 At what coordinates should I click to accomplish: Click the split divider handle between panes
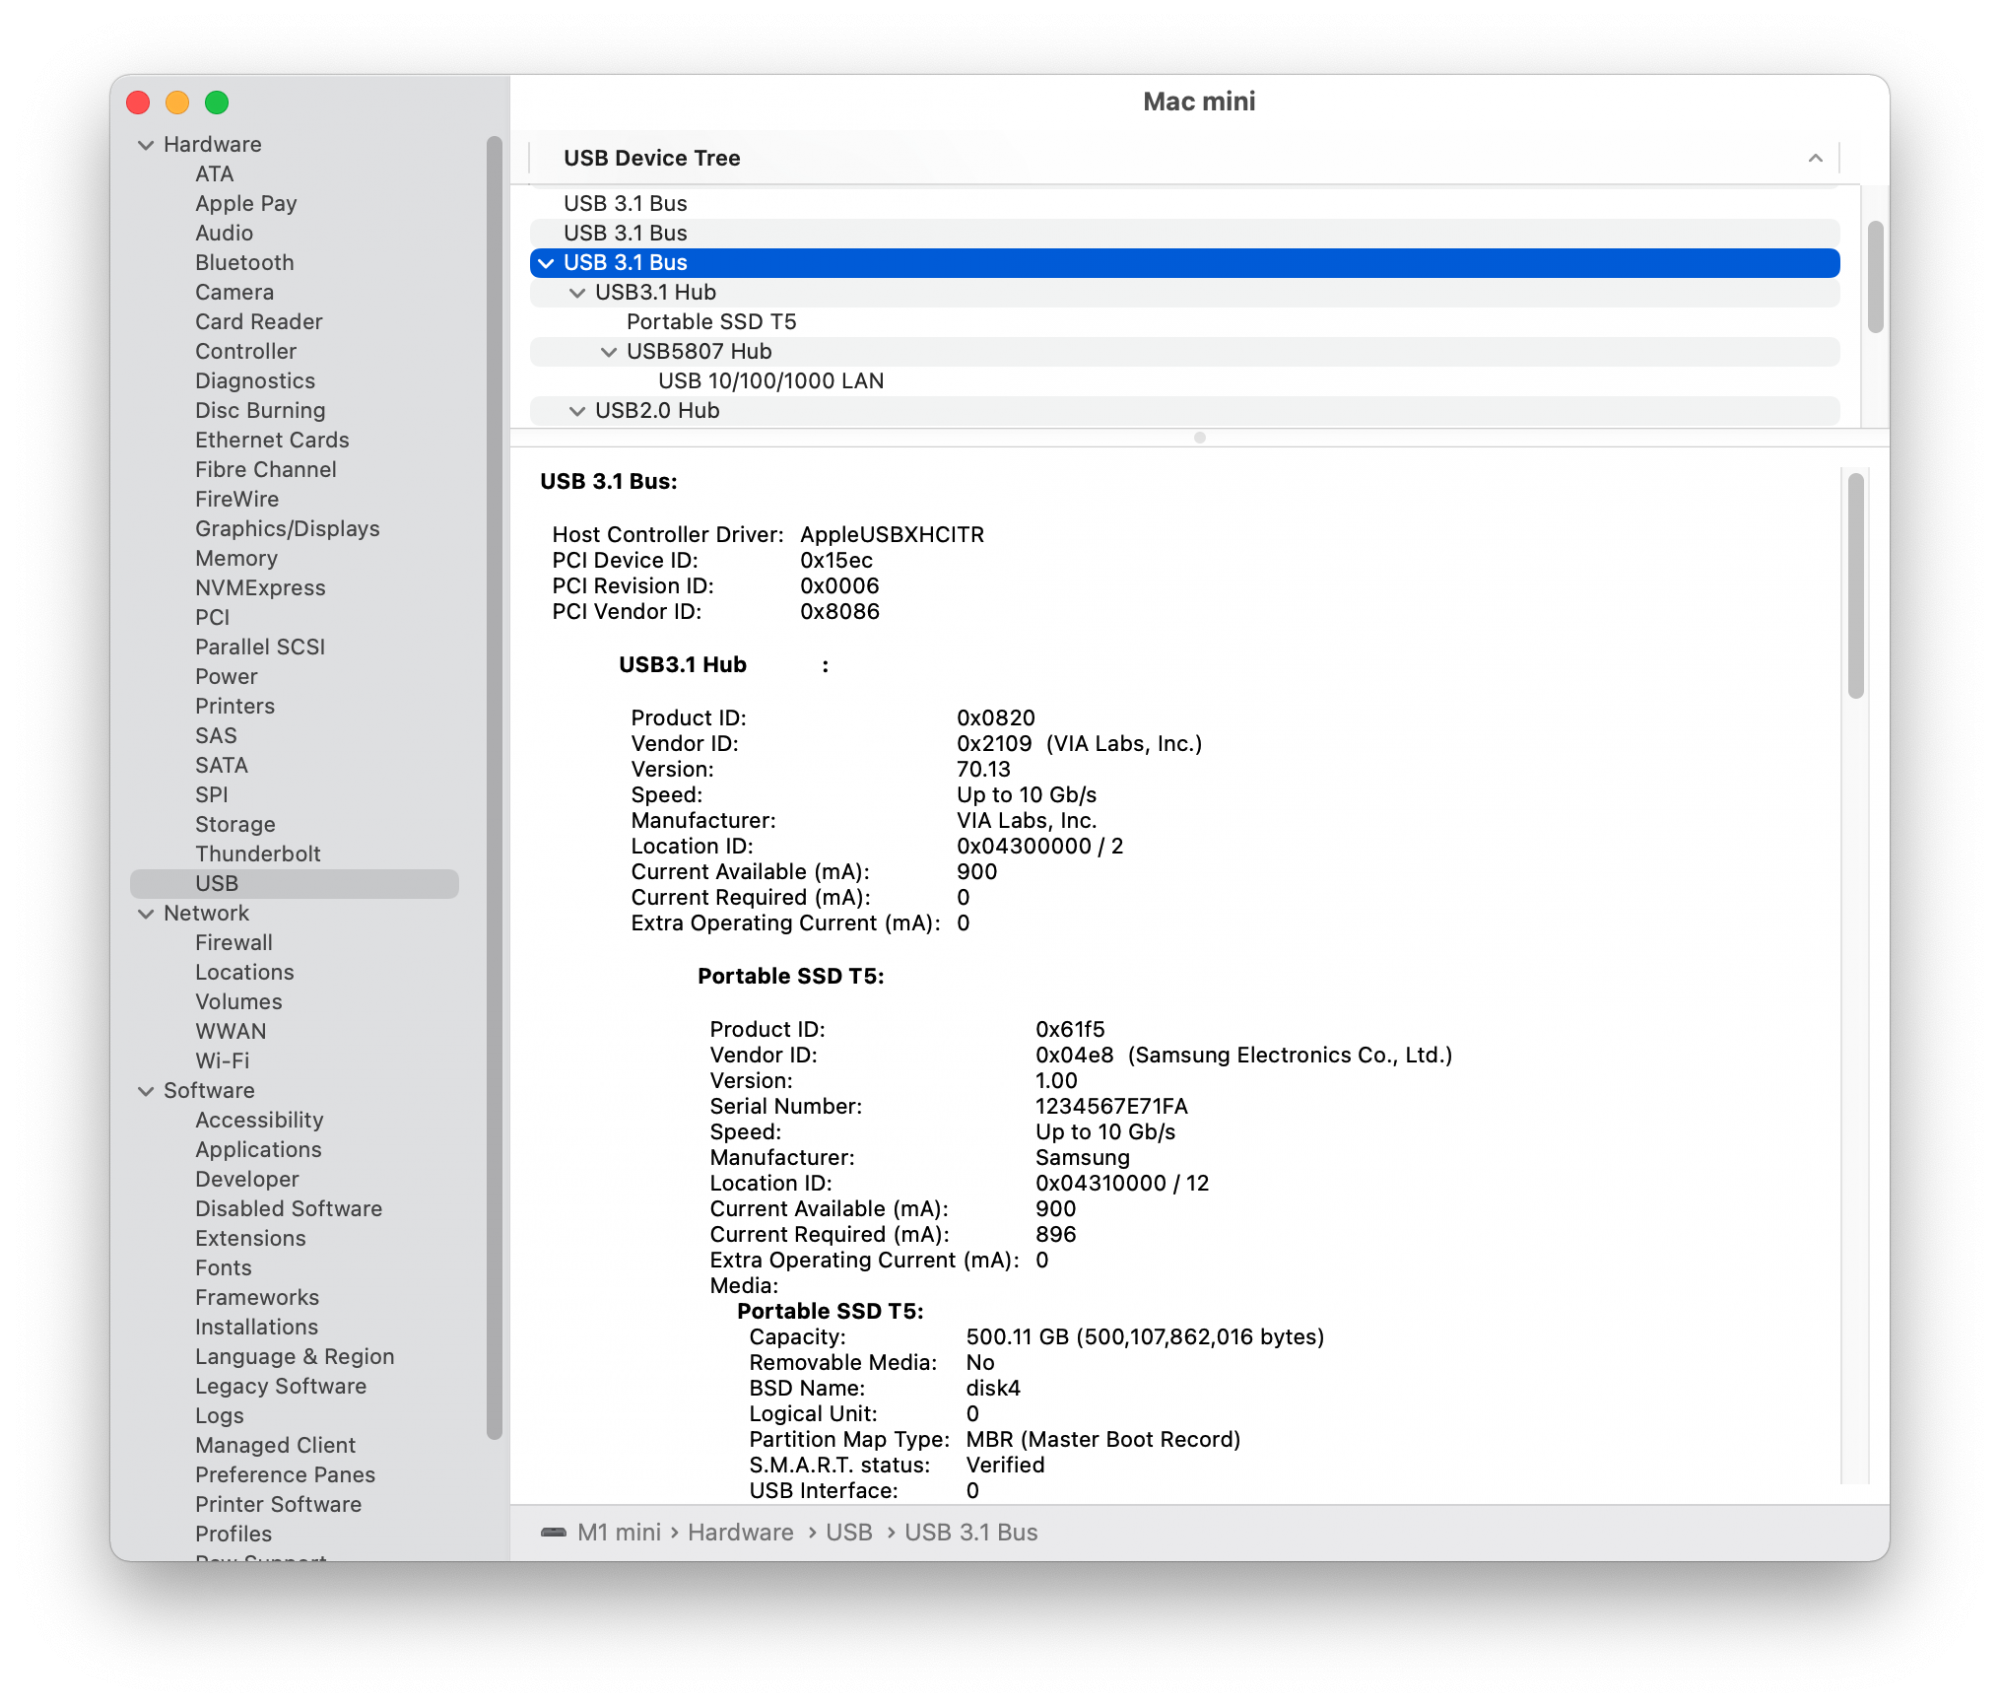1199,438
